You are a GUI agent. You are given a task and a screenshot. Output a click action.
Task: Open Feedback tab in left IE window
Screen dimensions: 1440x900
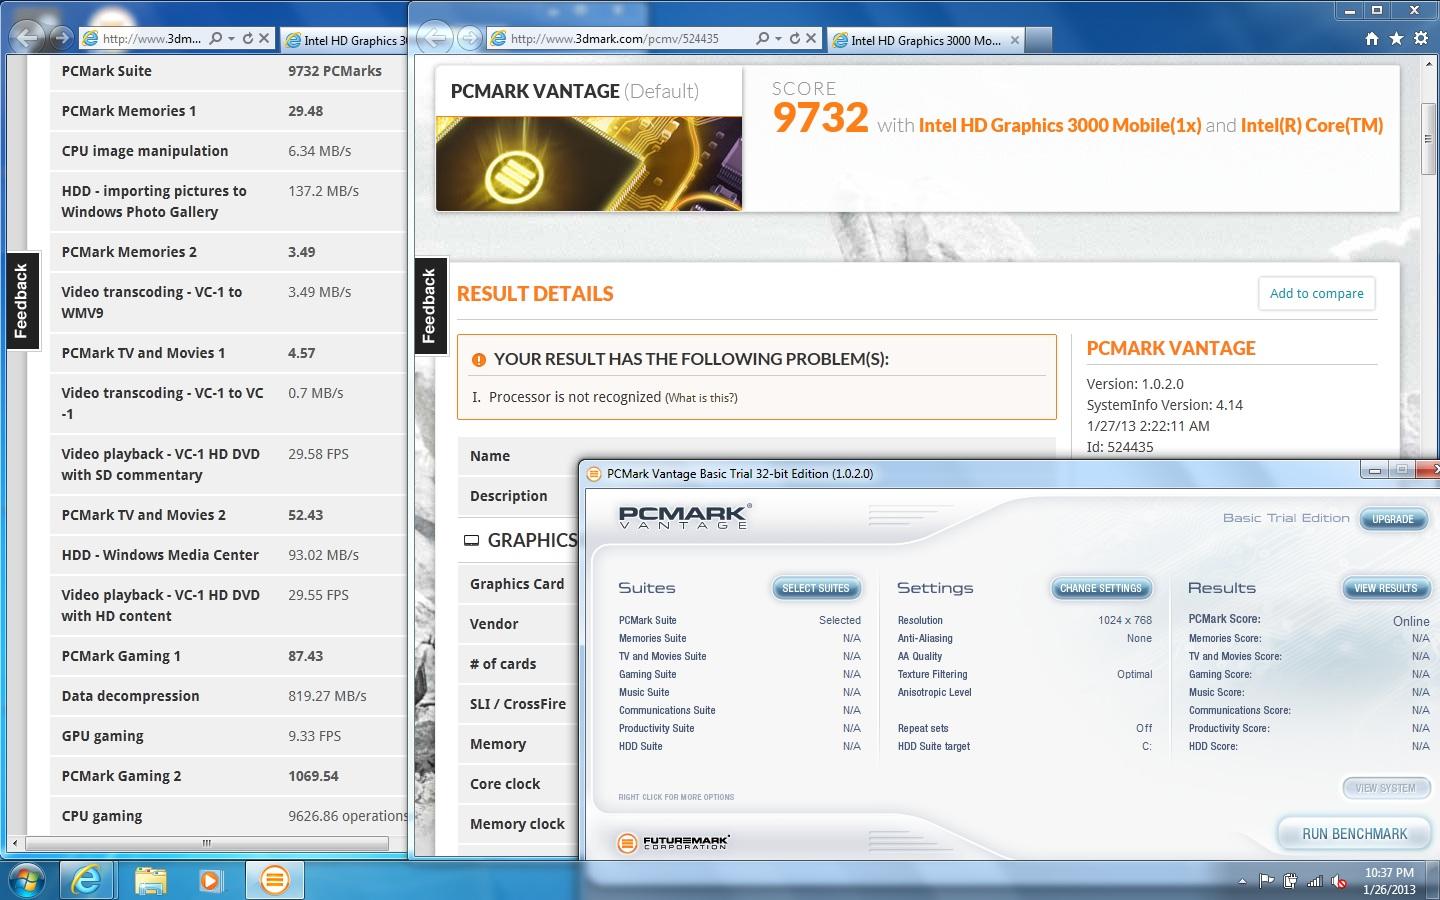(21, 300)
